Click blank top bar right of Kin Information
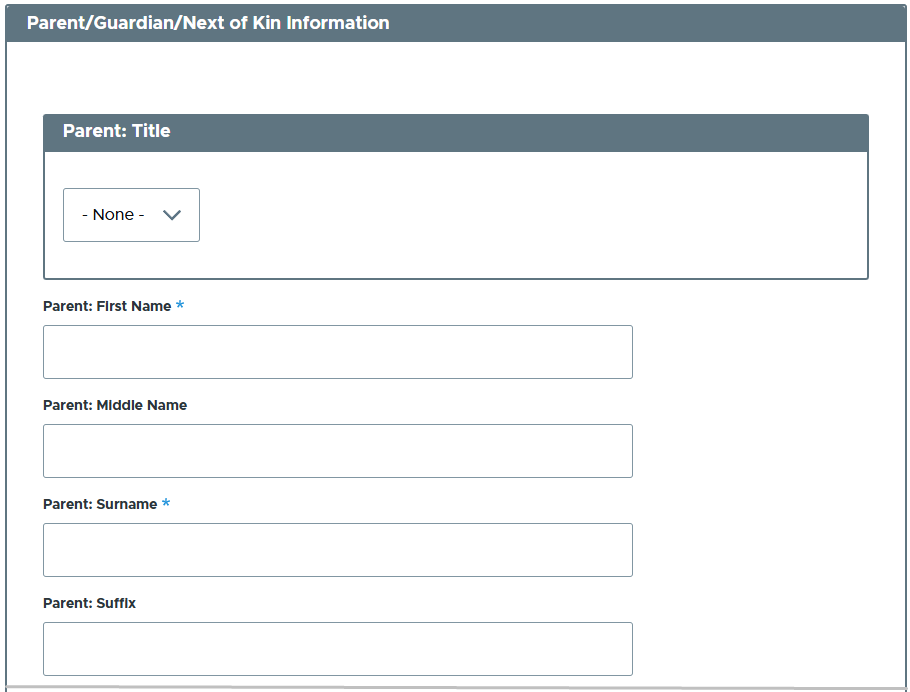The width and height of the screenshot is (910, 692). [650, 22]
